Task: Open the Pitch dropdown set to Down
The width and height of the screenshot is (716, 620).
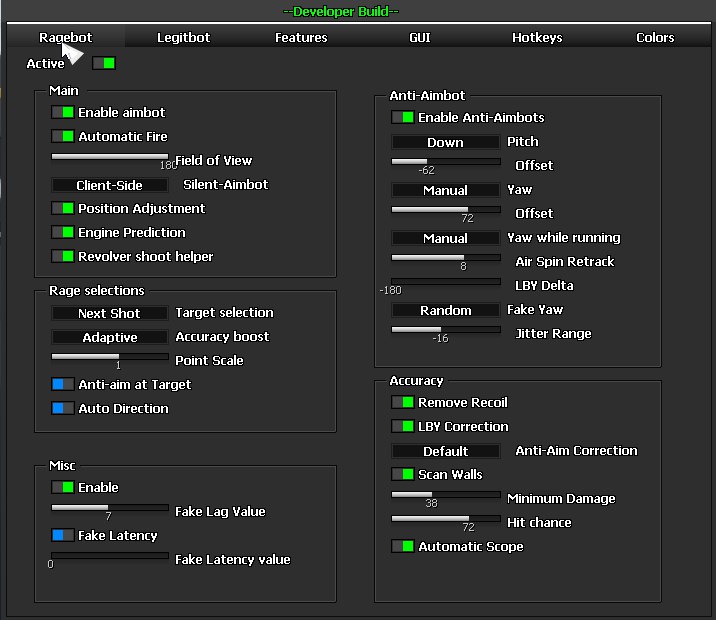Action: tap(445, 142)
